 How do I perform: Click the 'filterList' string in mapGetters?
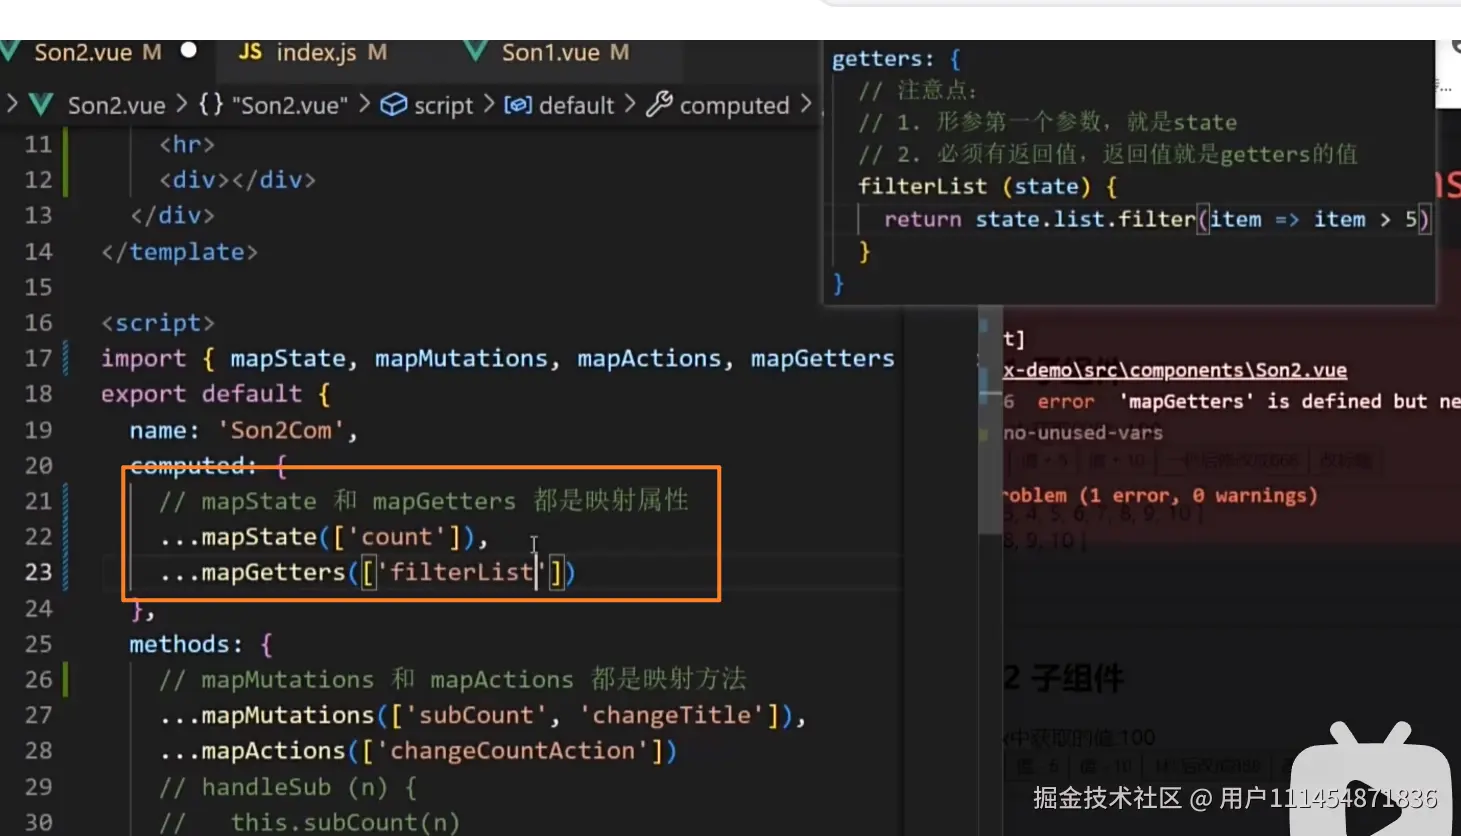click(x=461, y=572)
